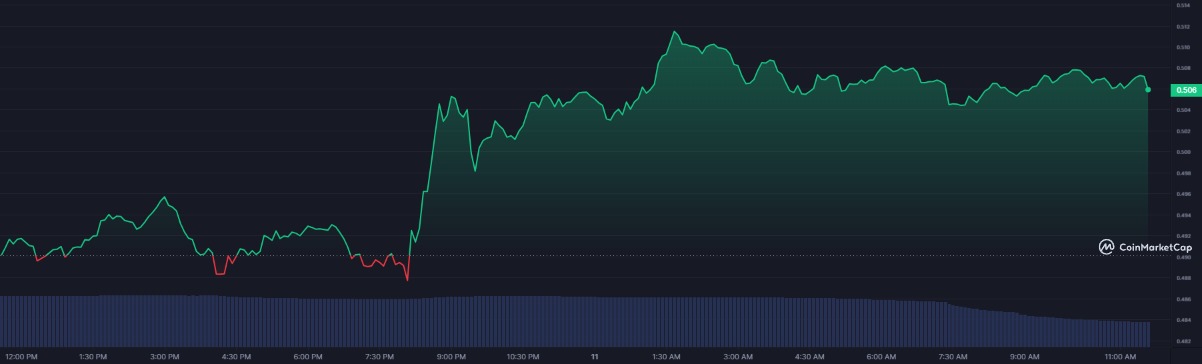Click the 0.498 price axis label
Screen dimensions: 1202x364
[x=1183, y=173]
